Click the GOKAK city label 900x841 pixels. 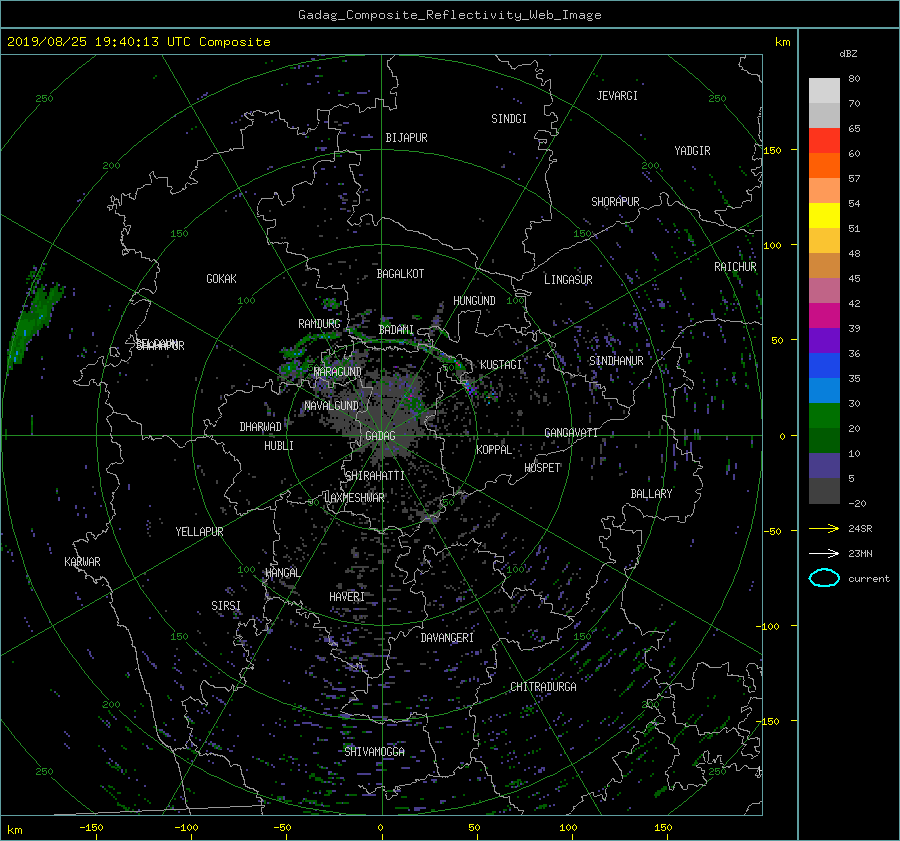tap(222, 279)
